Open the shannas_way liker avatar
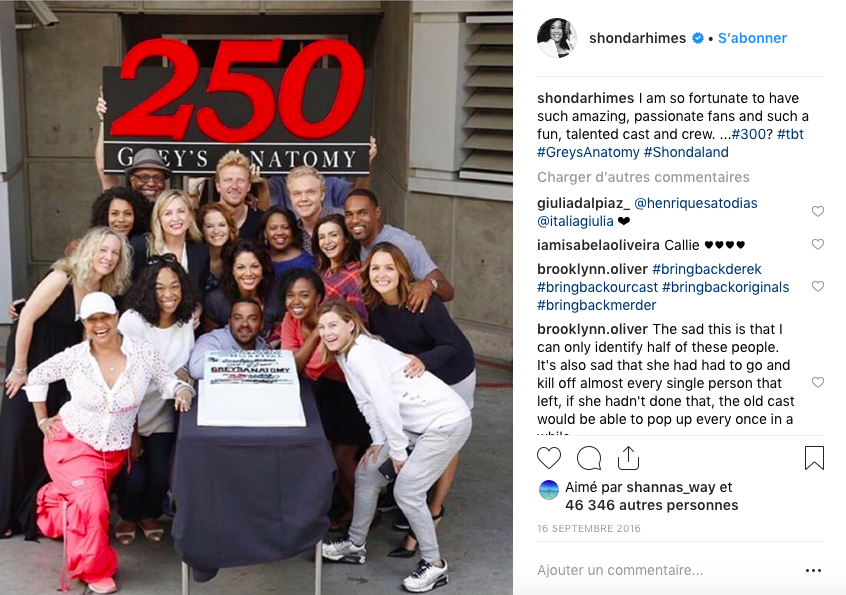This screenshot has height=595, width=846. click(549, 490)
